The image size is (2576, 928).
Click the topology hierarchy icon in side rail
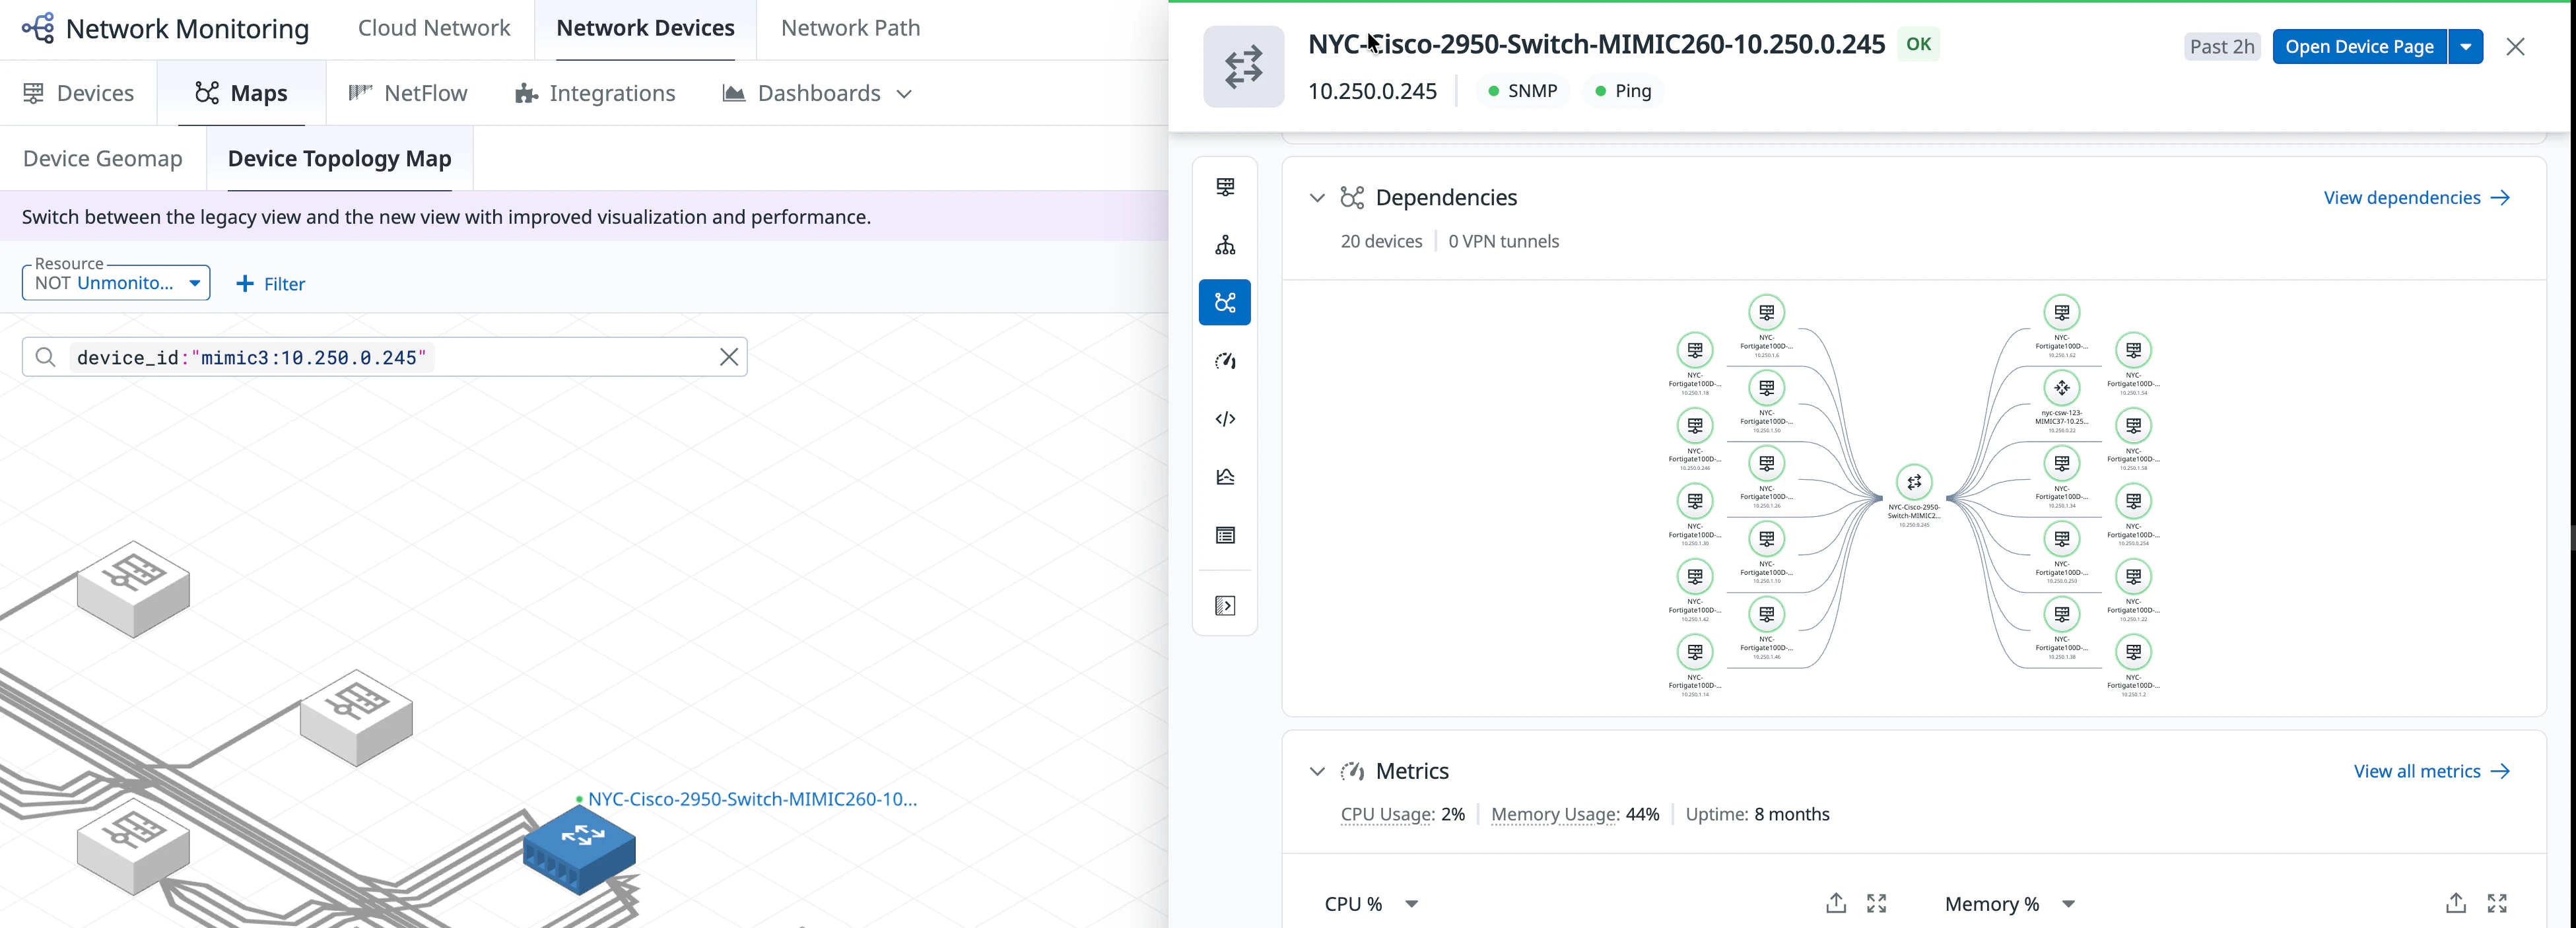point(1224,245)
